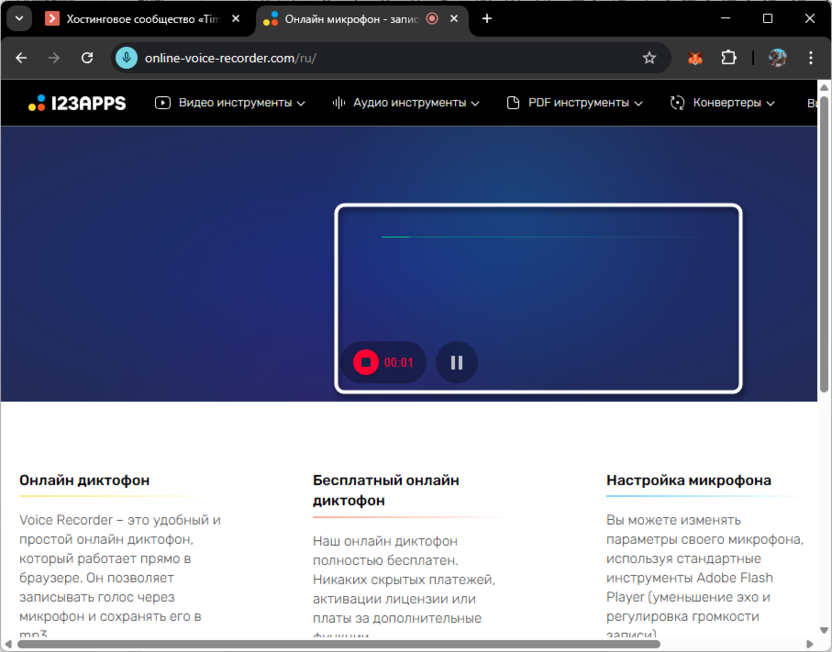Click microphone permission icon in address bar
This screenshot has height=652, width=832.
pyautogui.click(x=126, y=58)
